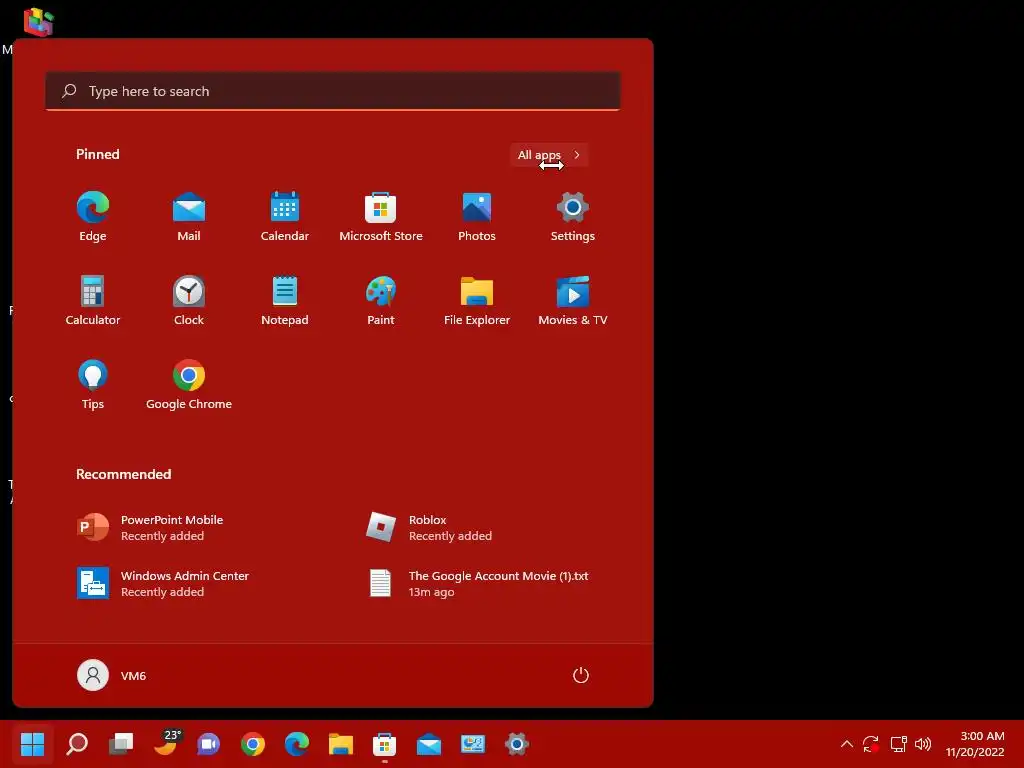Open volume control in system tray
The width and height of the screenshot is (1024, 768).
click(923, 744)
